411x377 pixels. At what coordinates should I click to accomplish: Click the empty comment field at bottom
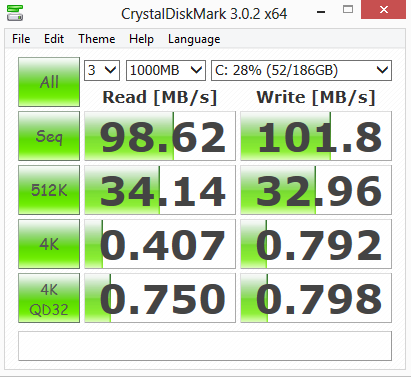click(x=205, y=346)
